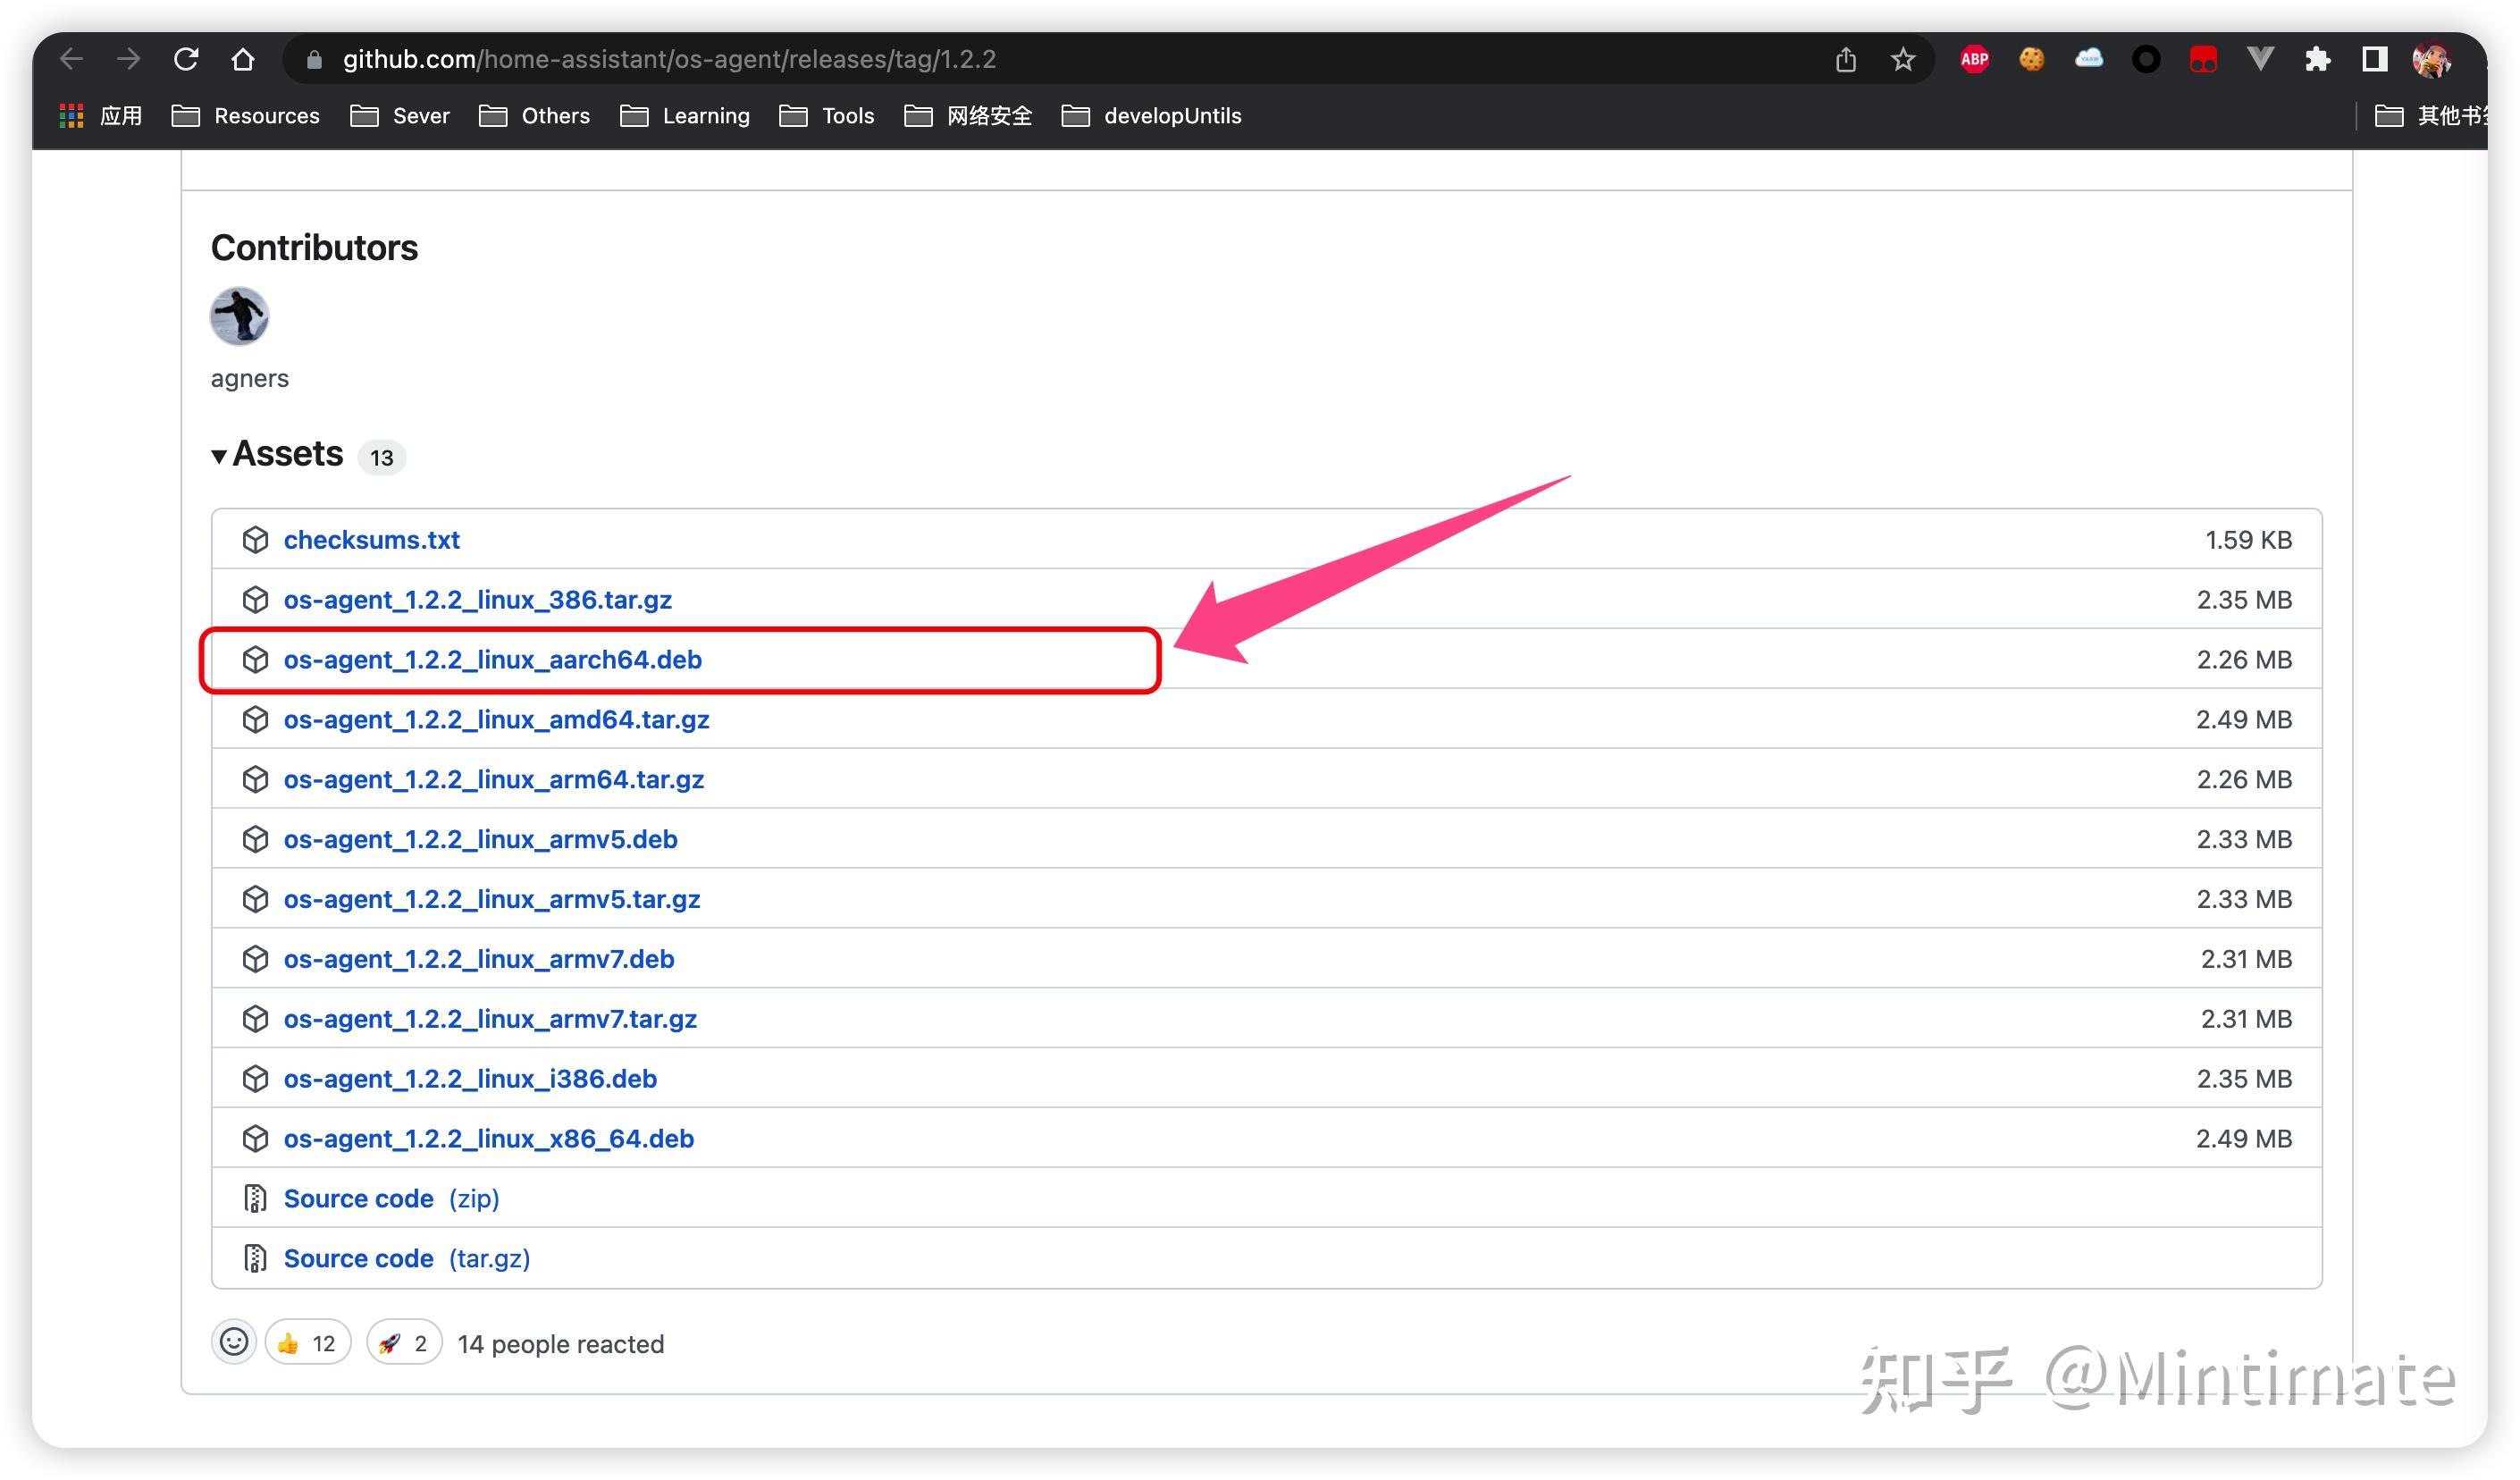Download os-agent_1.2.2_linux_i386.deb
The image size is (2520, 1480).
[470, 1079]
